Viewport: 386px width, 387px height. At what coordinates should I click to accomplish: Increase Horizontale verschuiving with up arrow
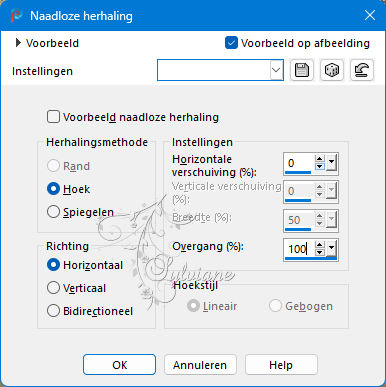point(320,159)
